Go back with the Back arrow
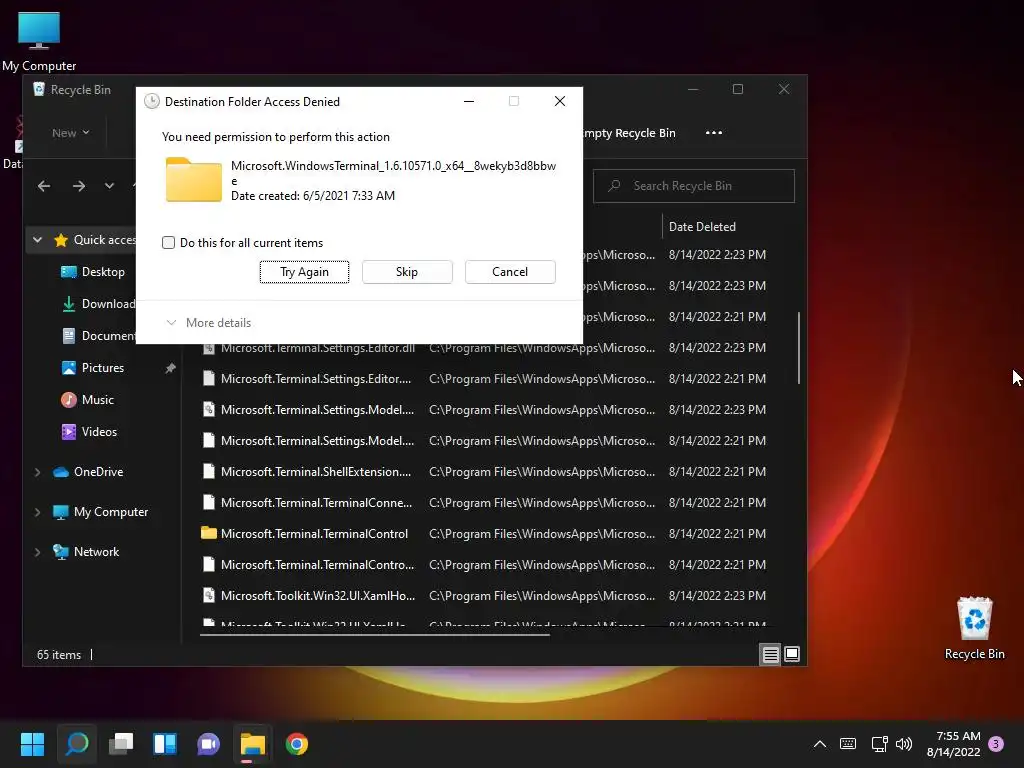Viewport: 1024px width, 768px height. 44,186
